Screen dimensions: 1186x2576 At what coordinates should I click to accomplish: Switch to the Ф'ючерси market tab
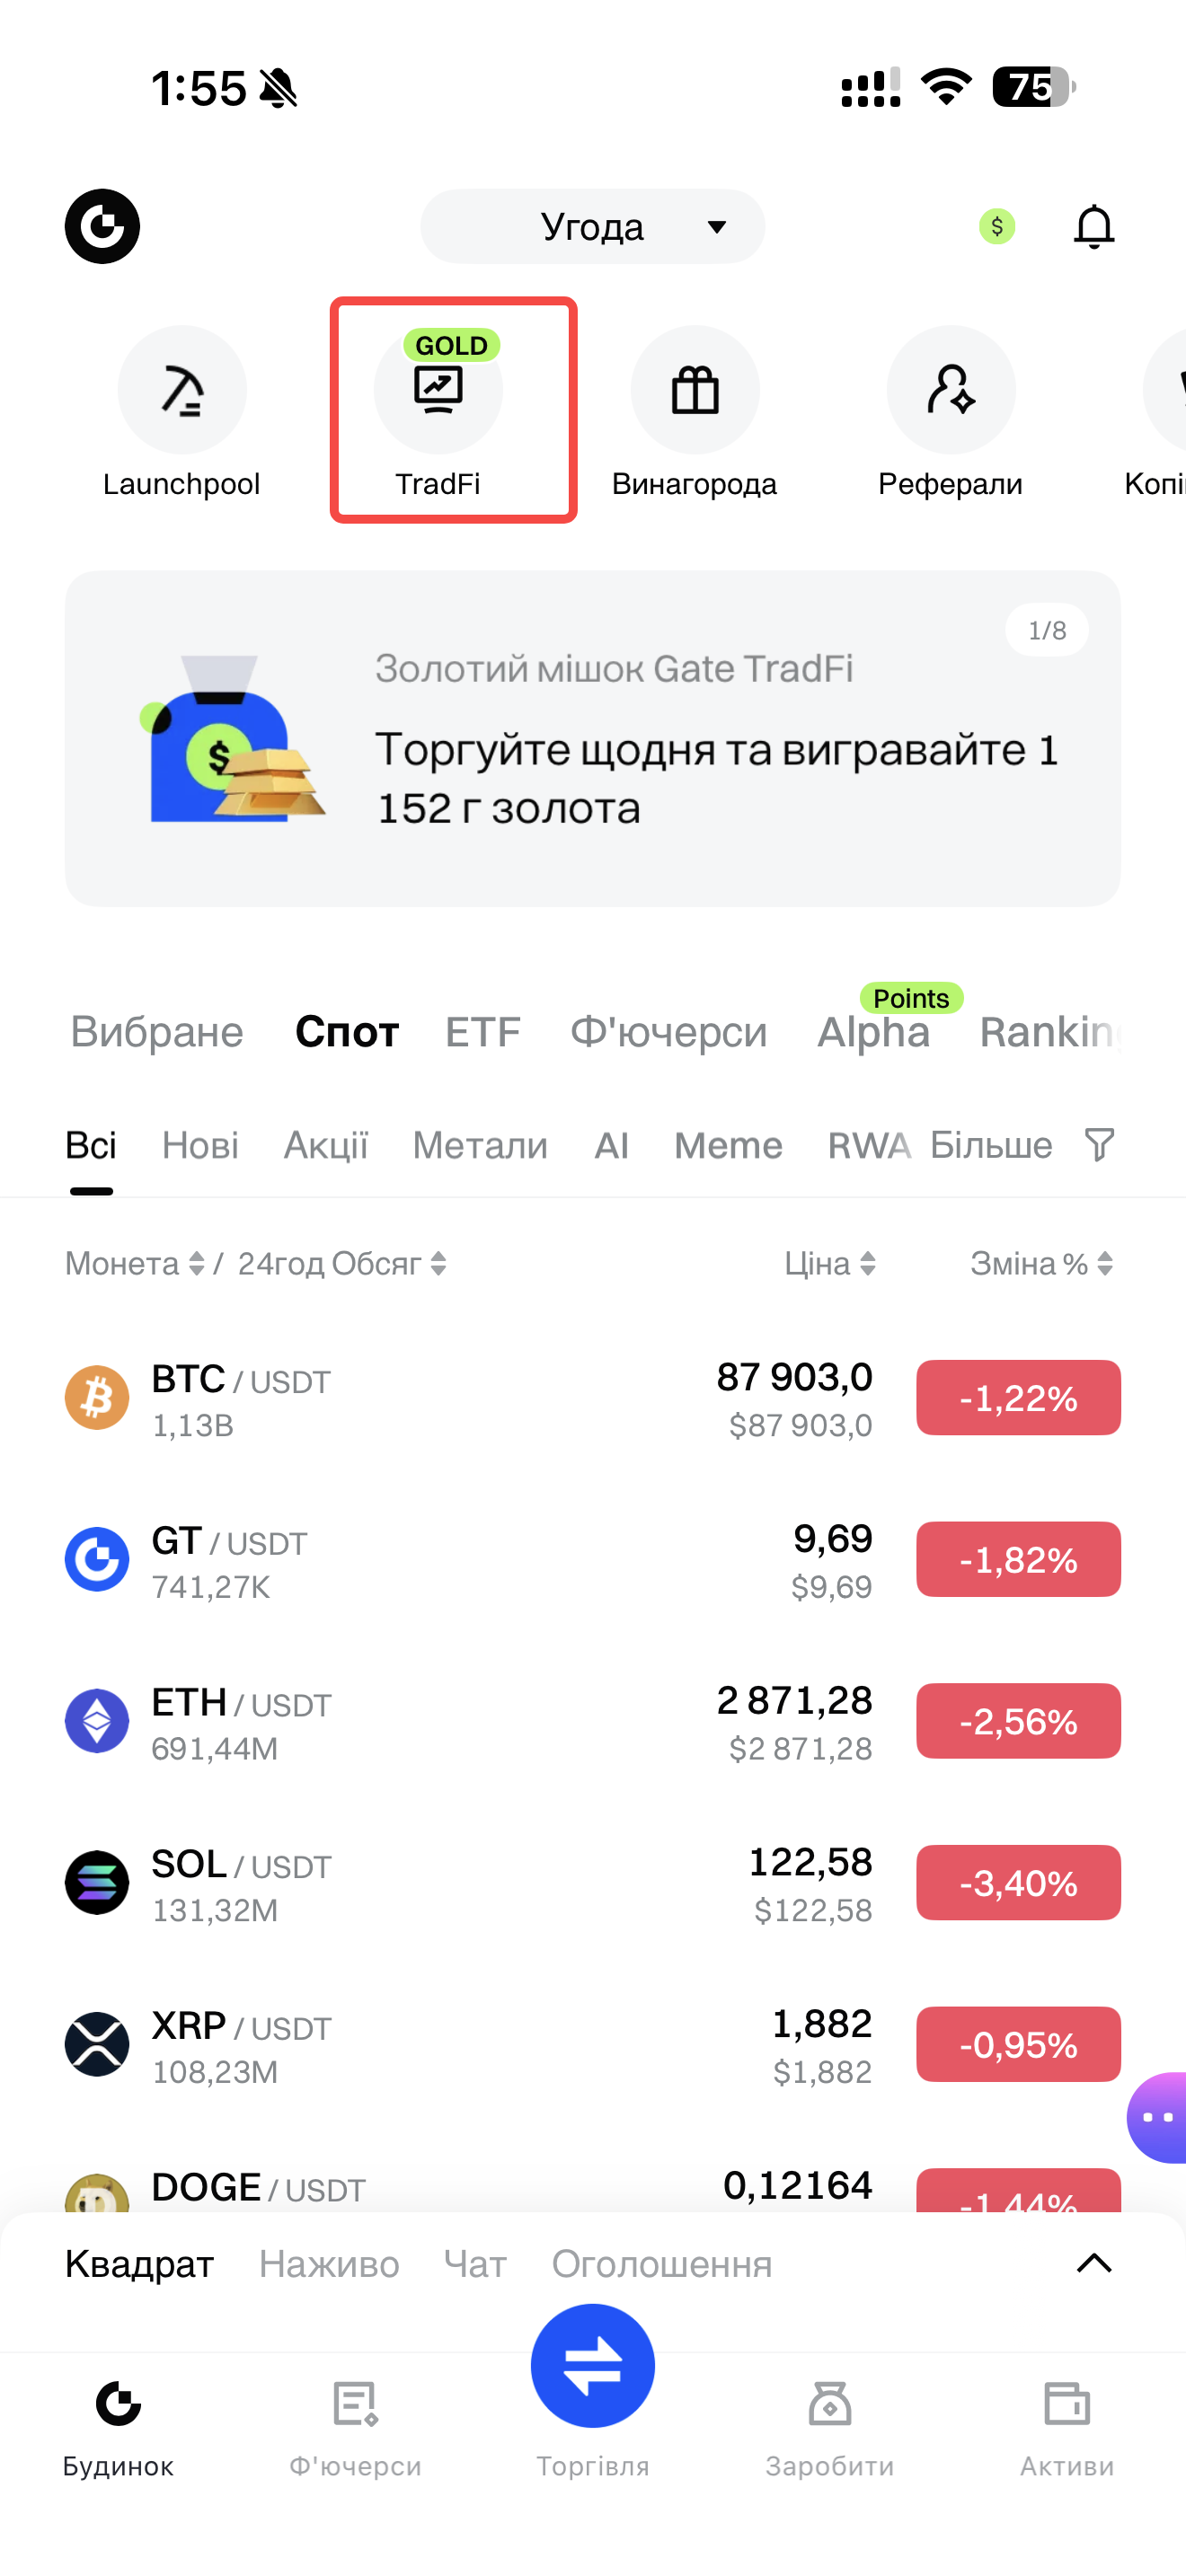(668, 1032)
